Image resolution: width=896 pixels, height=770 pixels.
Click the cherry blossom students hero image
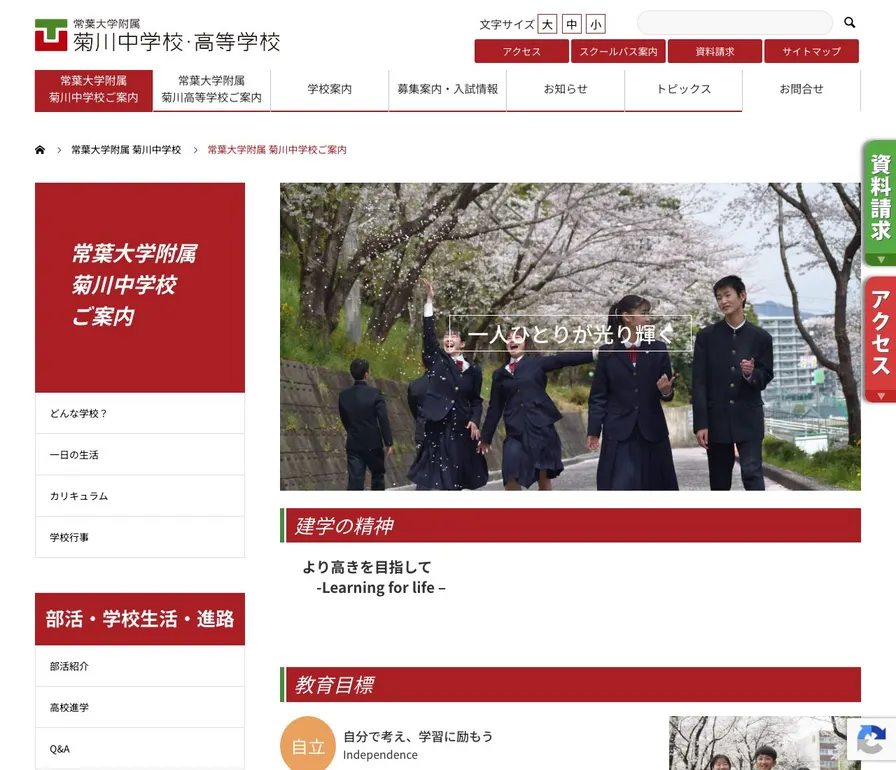(570, 336)
